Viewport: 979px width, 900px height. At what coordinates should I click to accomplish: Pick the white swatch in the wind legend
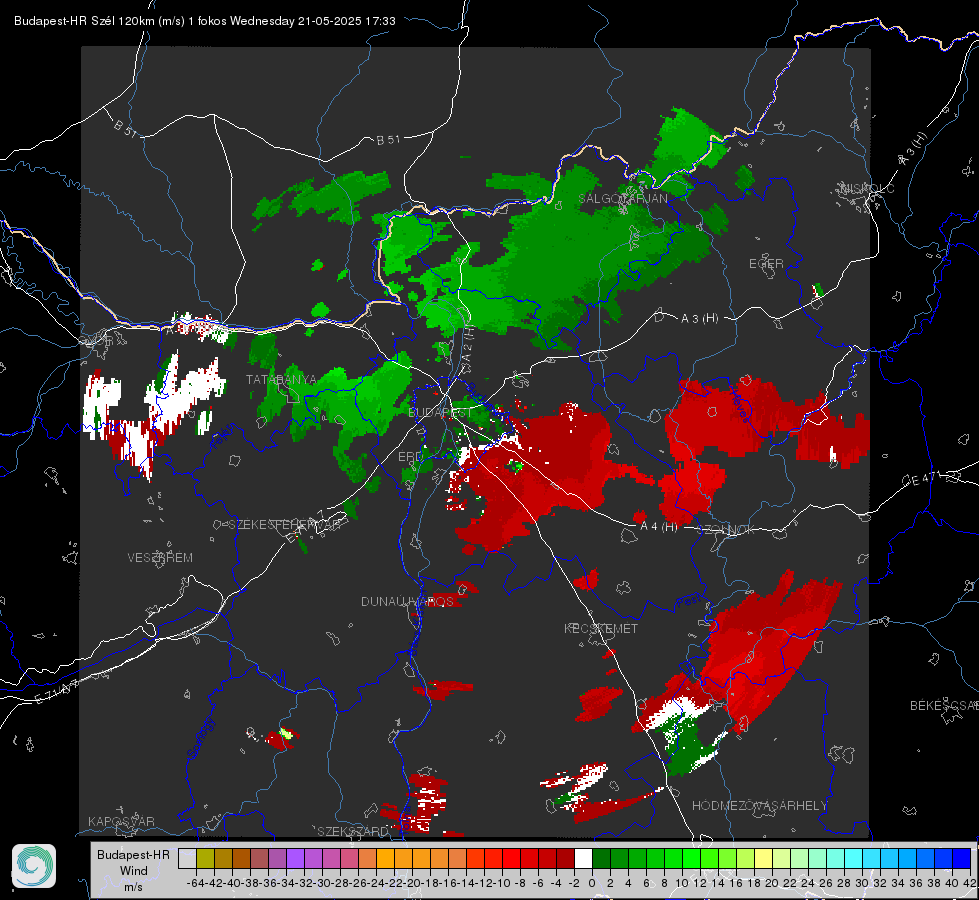coord(583,858)
